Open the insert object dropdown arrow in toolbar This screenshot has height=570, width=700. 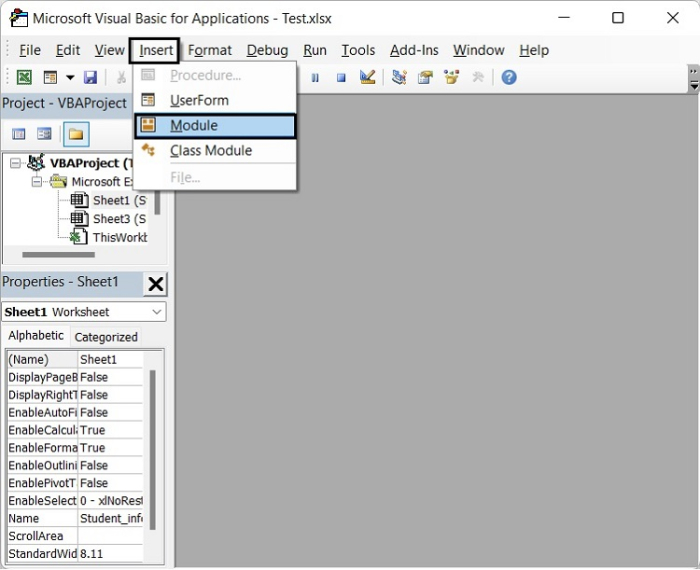(x=70, y=77)
